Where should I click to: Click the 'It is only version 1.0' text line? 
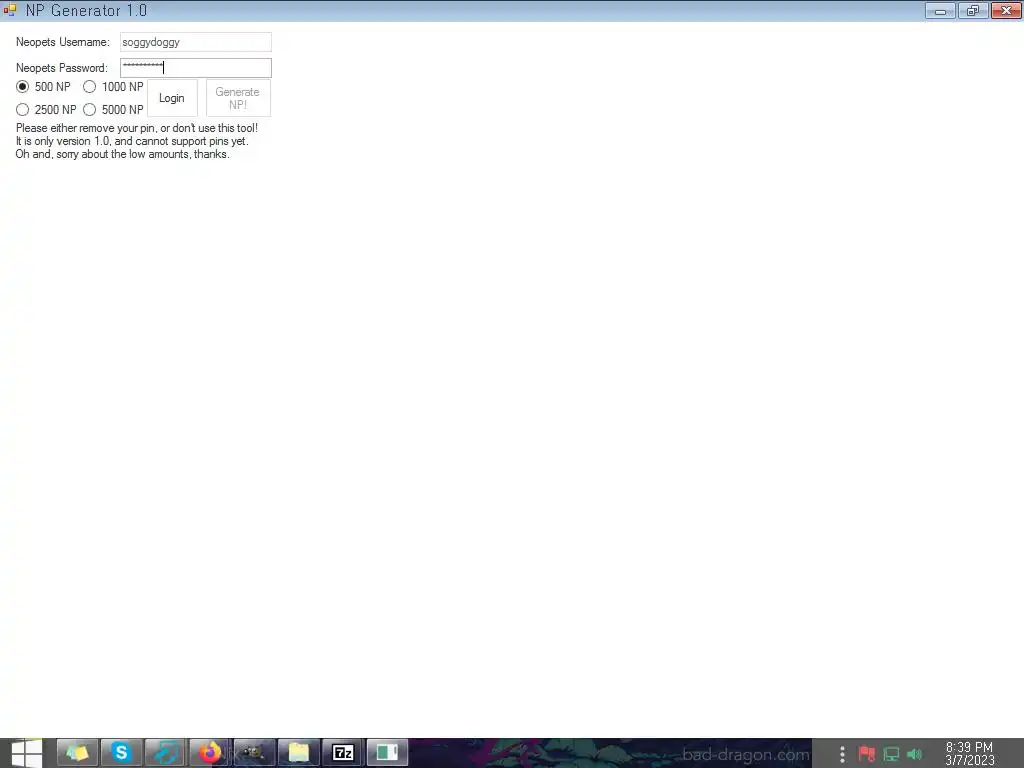pos(132,141)
